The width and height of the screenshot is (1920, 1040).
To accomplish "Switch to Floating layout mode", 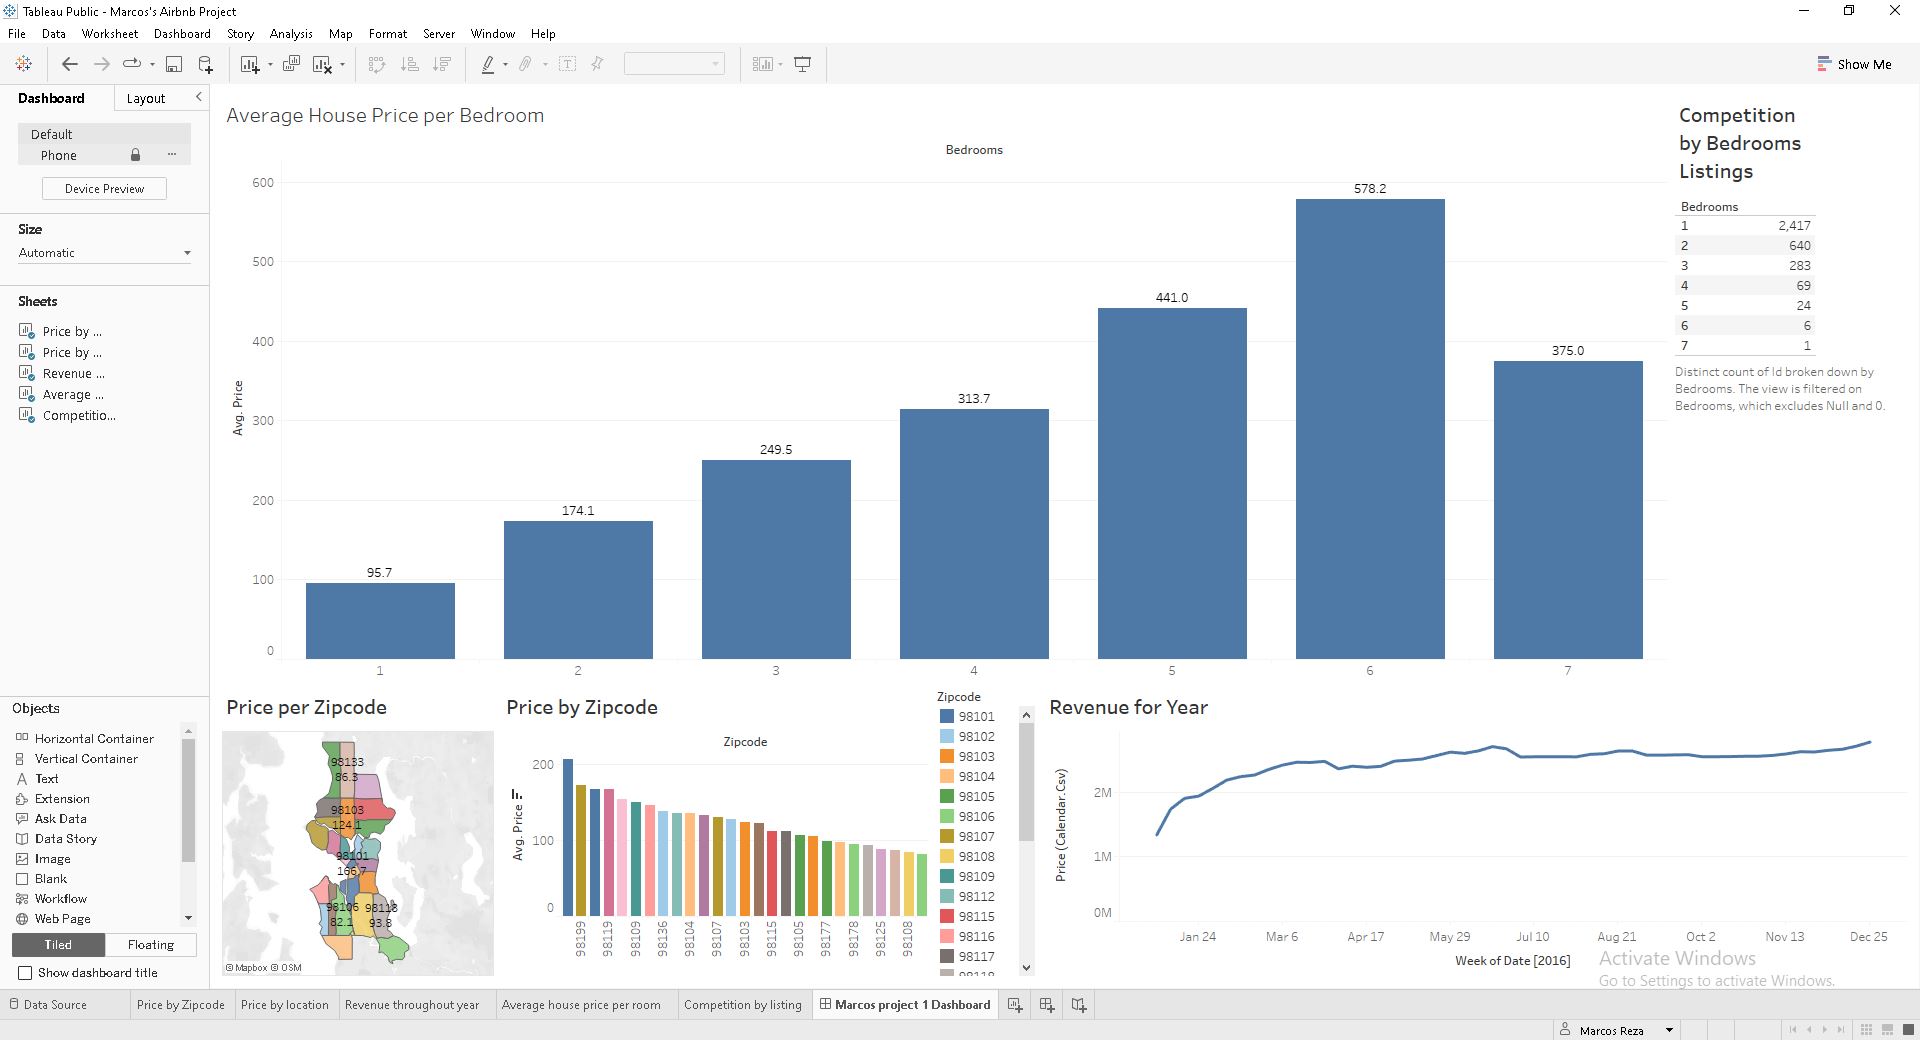I will coord(150,945).
